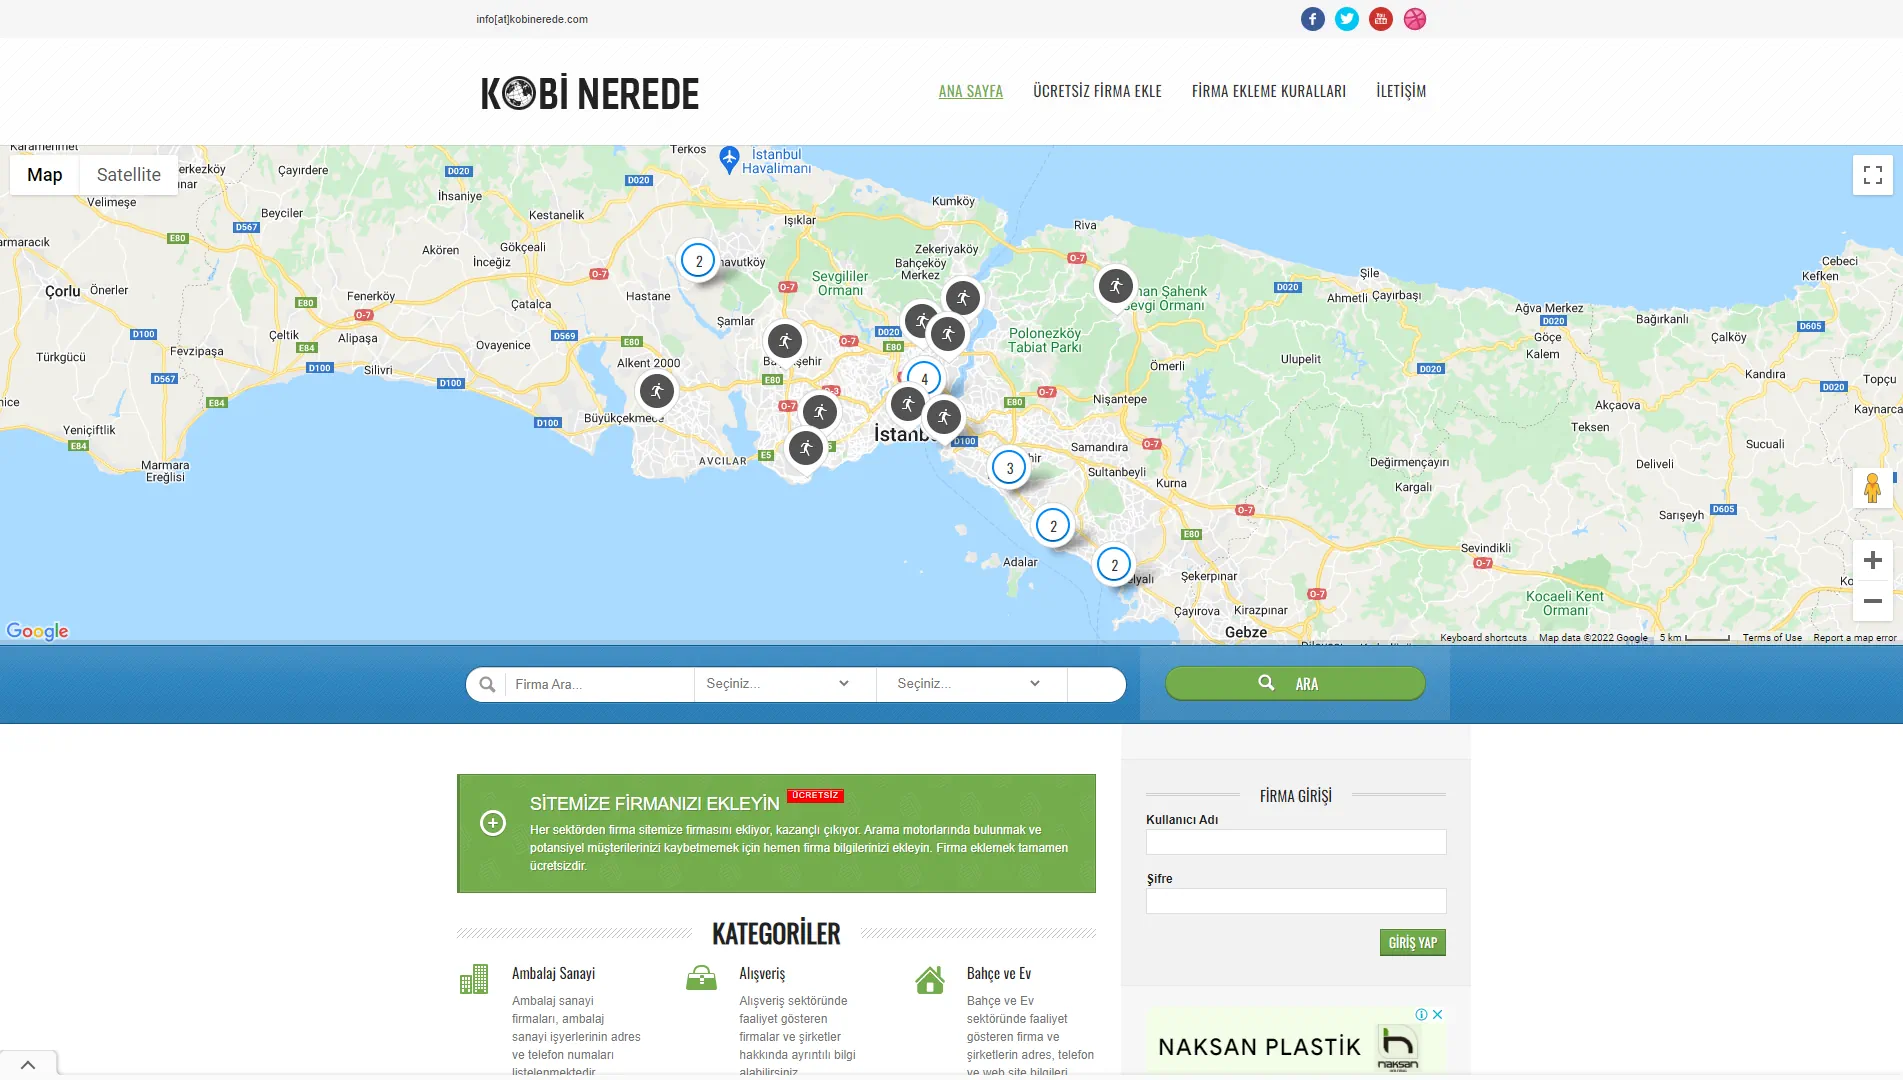Screen dimensions: 1903x1080
Task: Open Firma Ekleme Kuralları page
Action: 1268,91
